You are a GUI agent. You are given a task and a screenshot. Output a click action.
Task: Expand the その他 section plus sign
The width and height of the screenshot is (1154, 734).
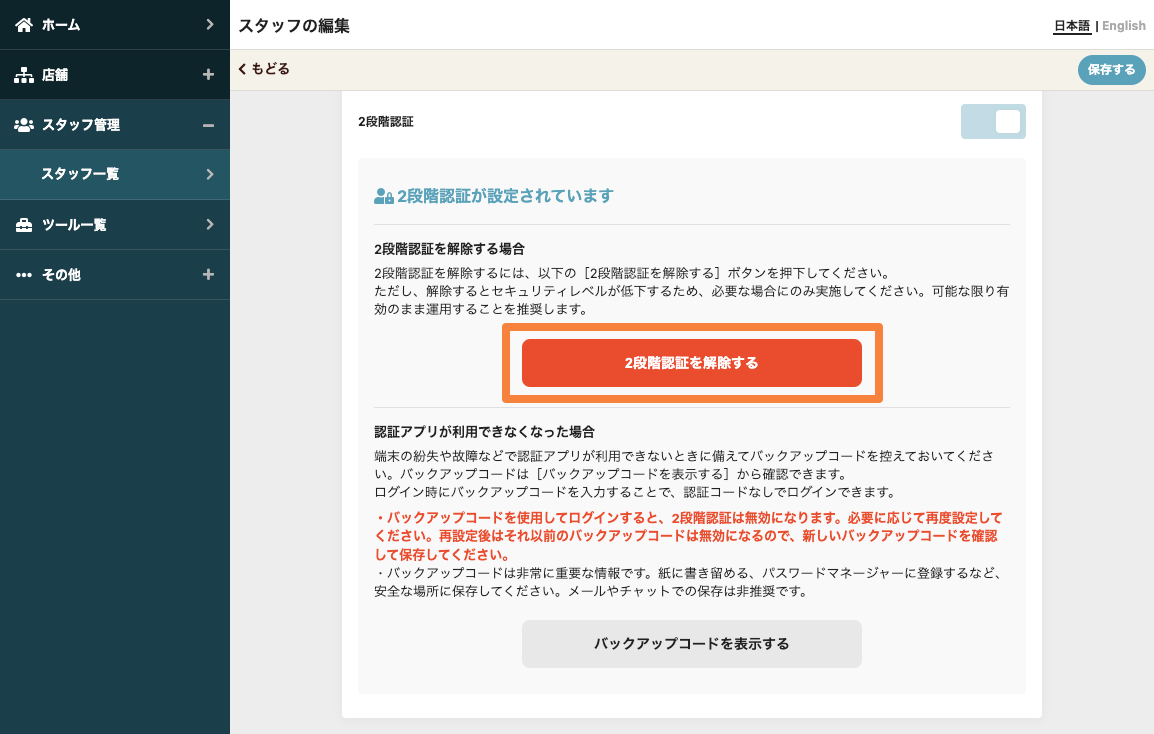[x=208, y=275]
